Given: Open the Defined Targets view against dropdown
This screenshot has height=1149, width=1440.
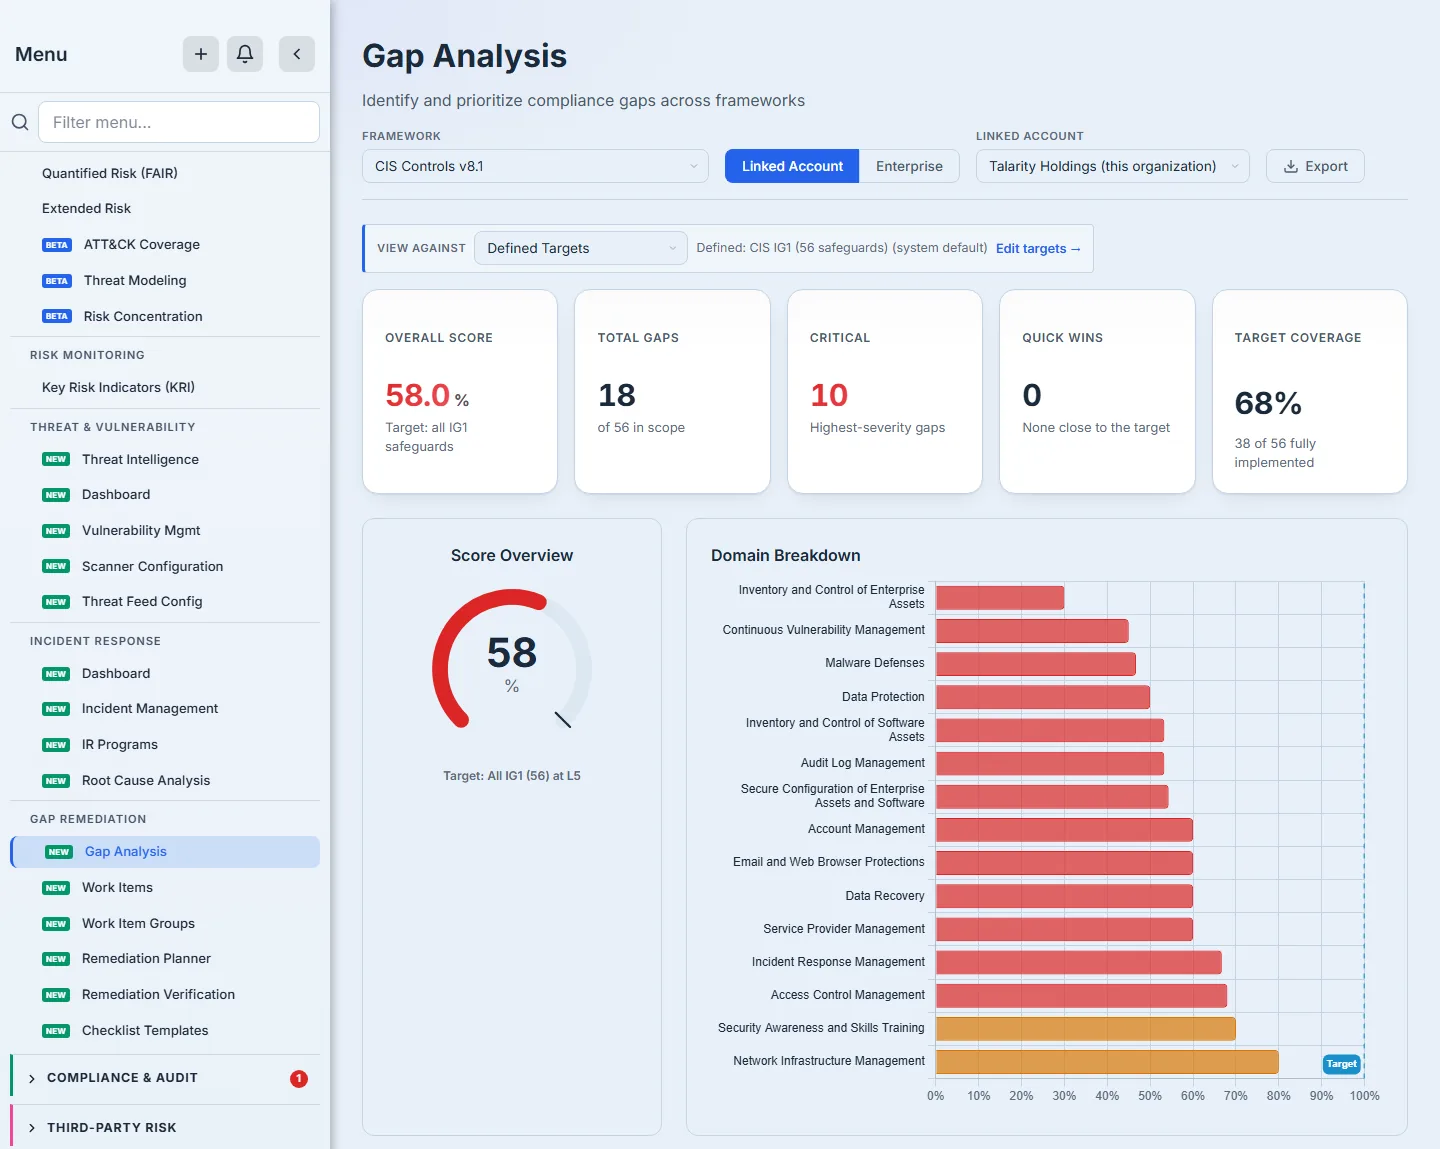Looking at the screenshot, I should click(580, 248).
